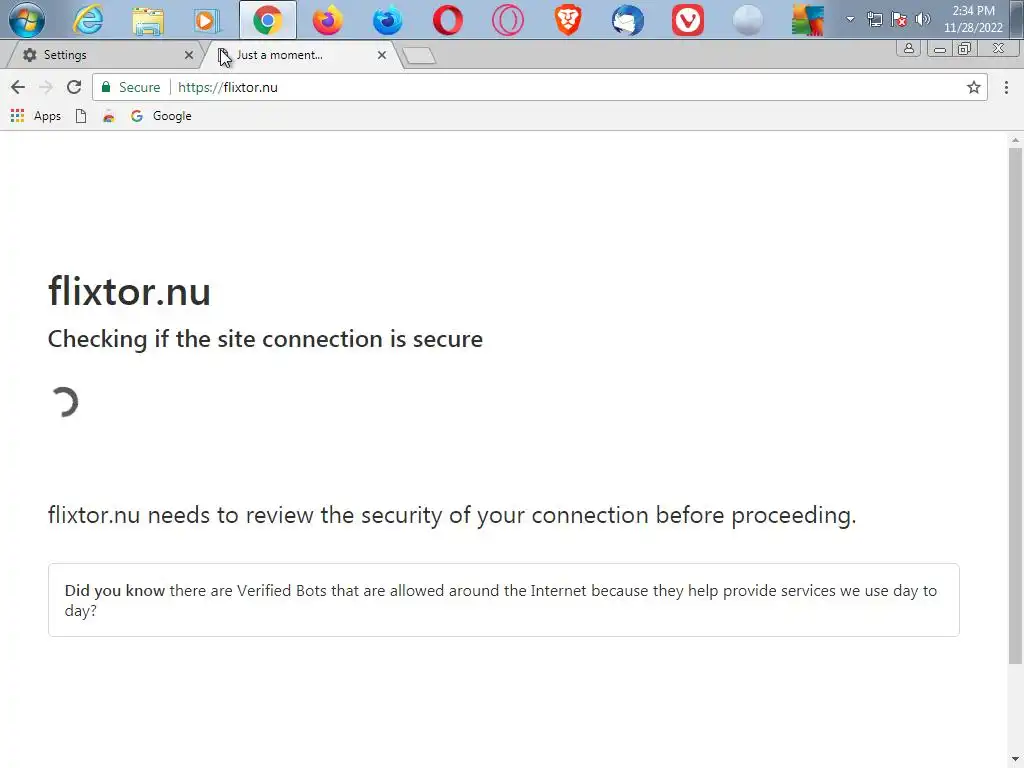Image resolution: width=1024 pixels, height=768 pixels.
Task: Launch Opera browser from taskbar
Action: click(448, 20)
